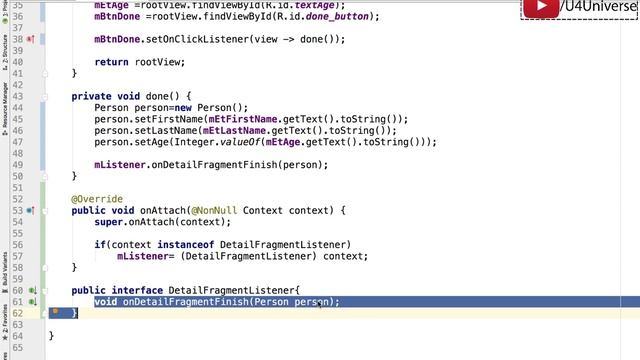
Task: Click 'instanceof' keyword on line 56
Action: tap(186, 245)
